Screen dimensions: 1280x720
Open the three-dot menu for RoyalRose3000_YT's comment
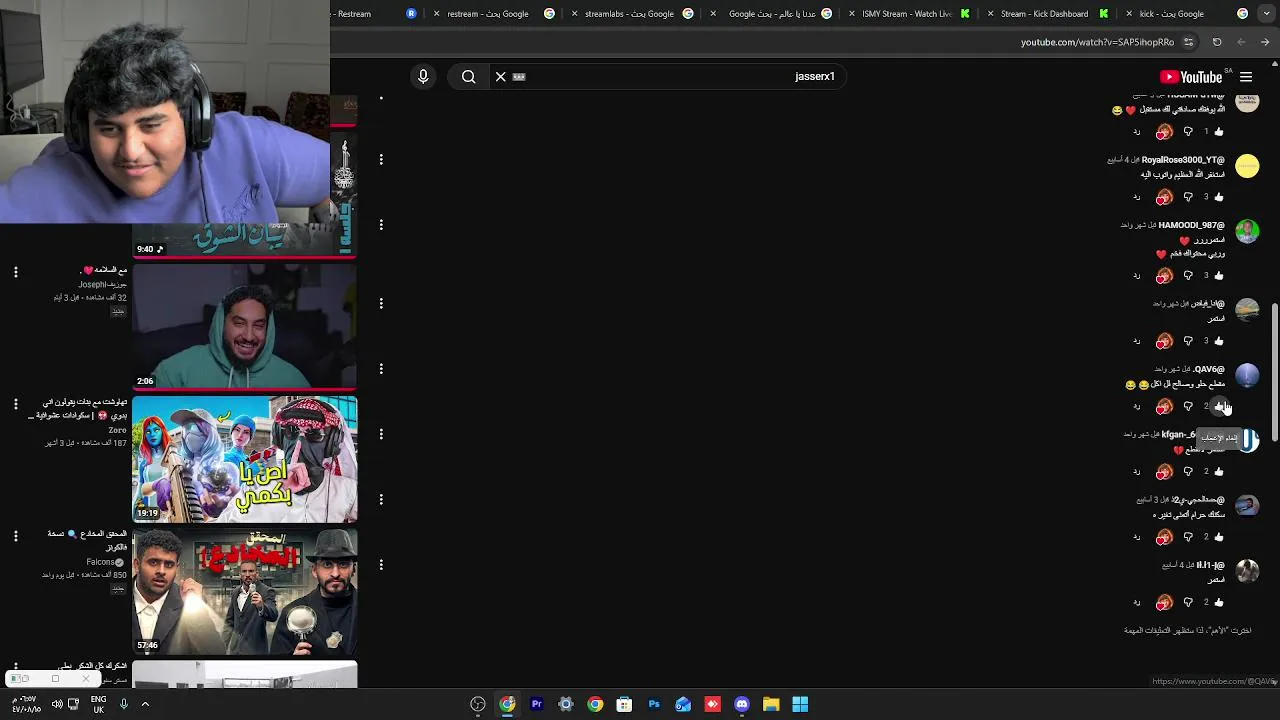tap(381, 159)
